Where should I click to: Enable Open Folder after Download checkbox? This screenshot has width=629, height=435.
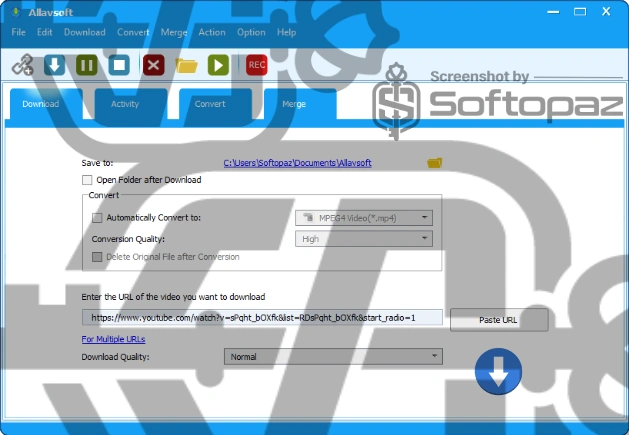point(87,180)
